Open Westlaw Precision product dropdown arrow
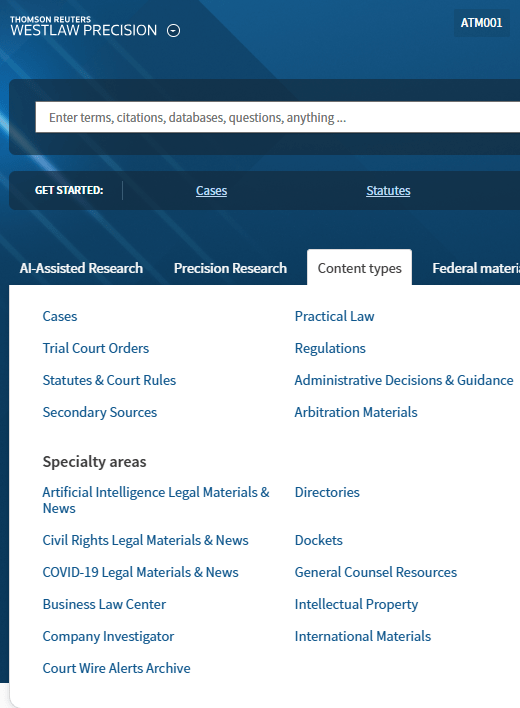 point(173,31)
